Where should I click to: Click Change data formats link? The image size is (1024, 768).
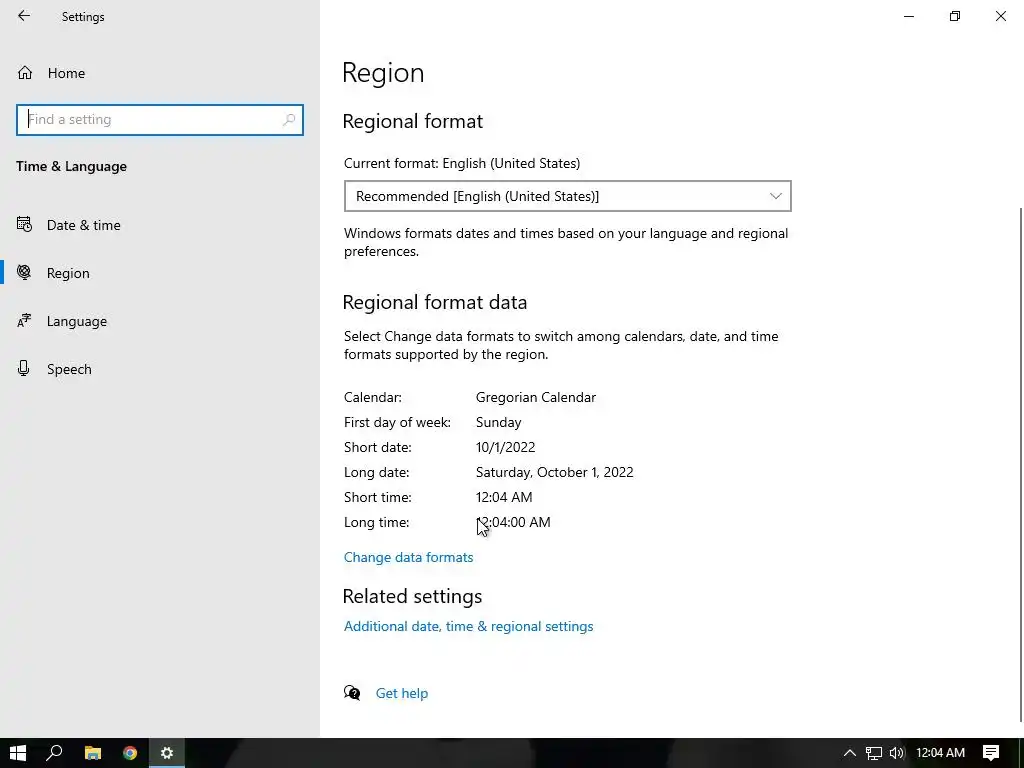[408, 557]
